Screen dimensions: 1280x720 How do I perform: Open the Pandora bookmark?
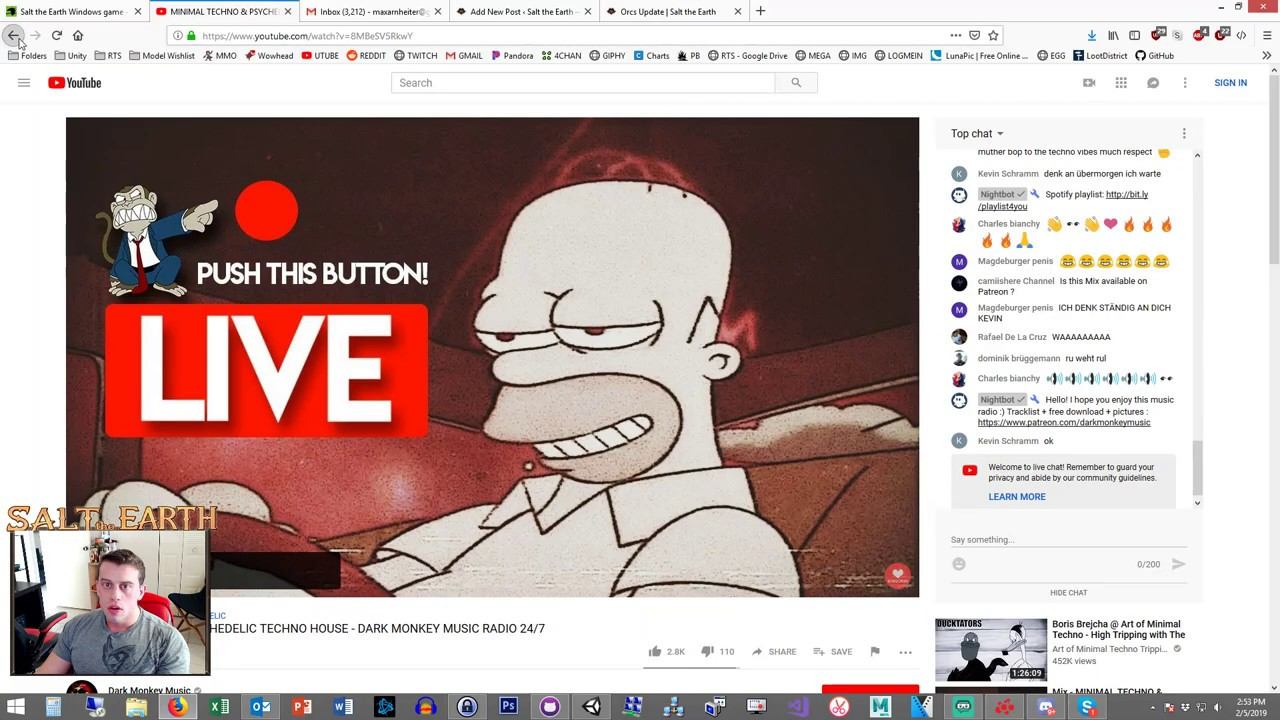coord(512,56)
